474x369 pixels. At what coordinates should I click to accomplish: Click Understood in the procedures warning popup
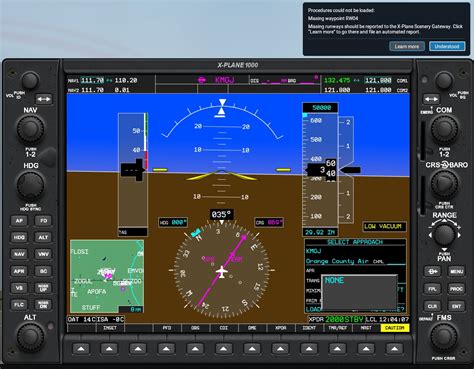coord(447,46)
